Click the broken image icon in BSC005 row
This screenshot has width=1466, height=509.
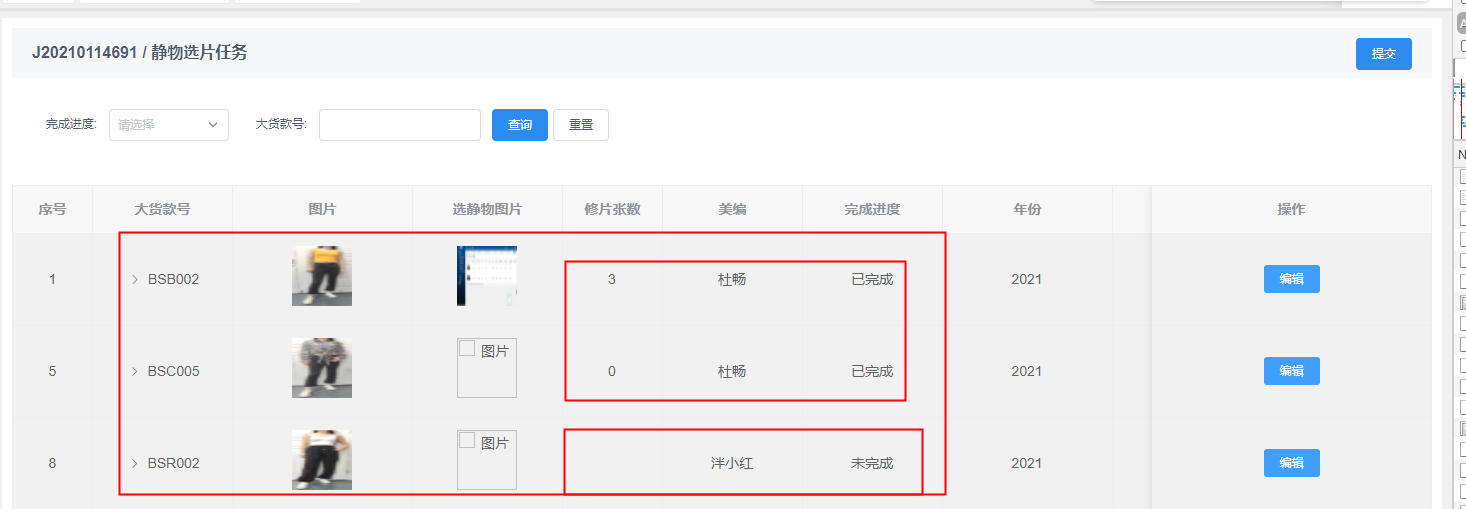[467, 349]
